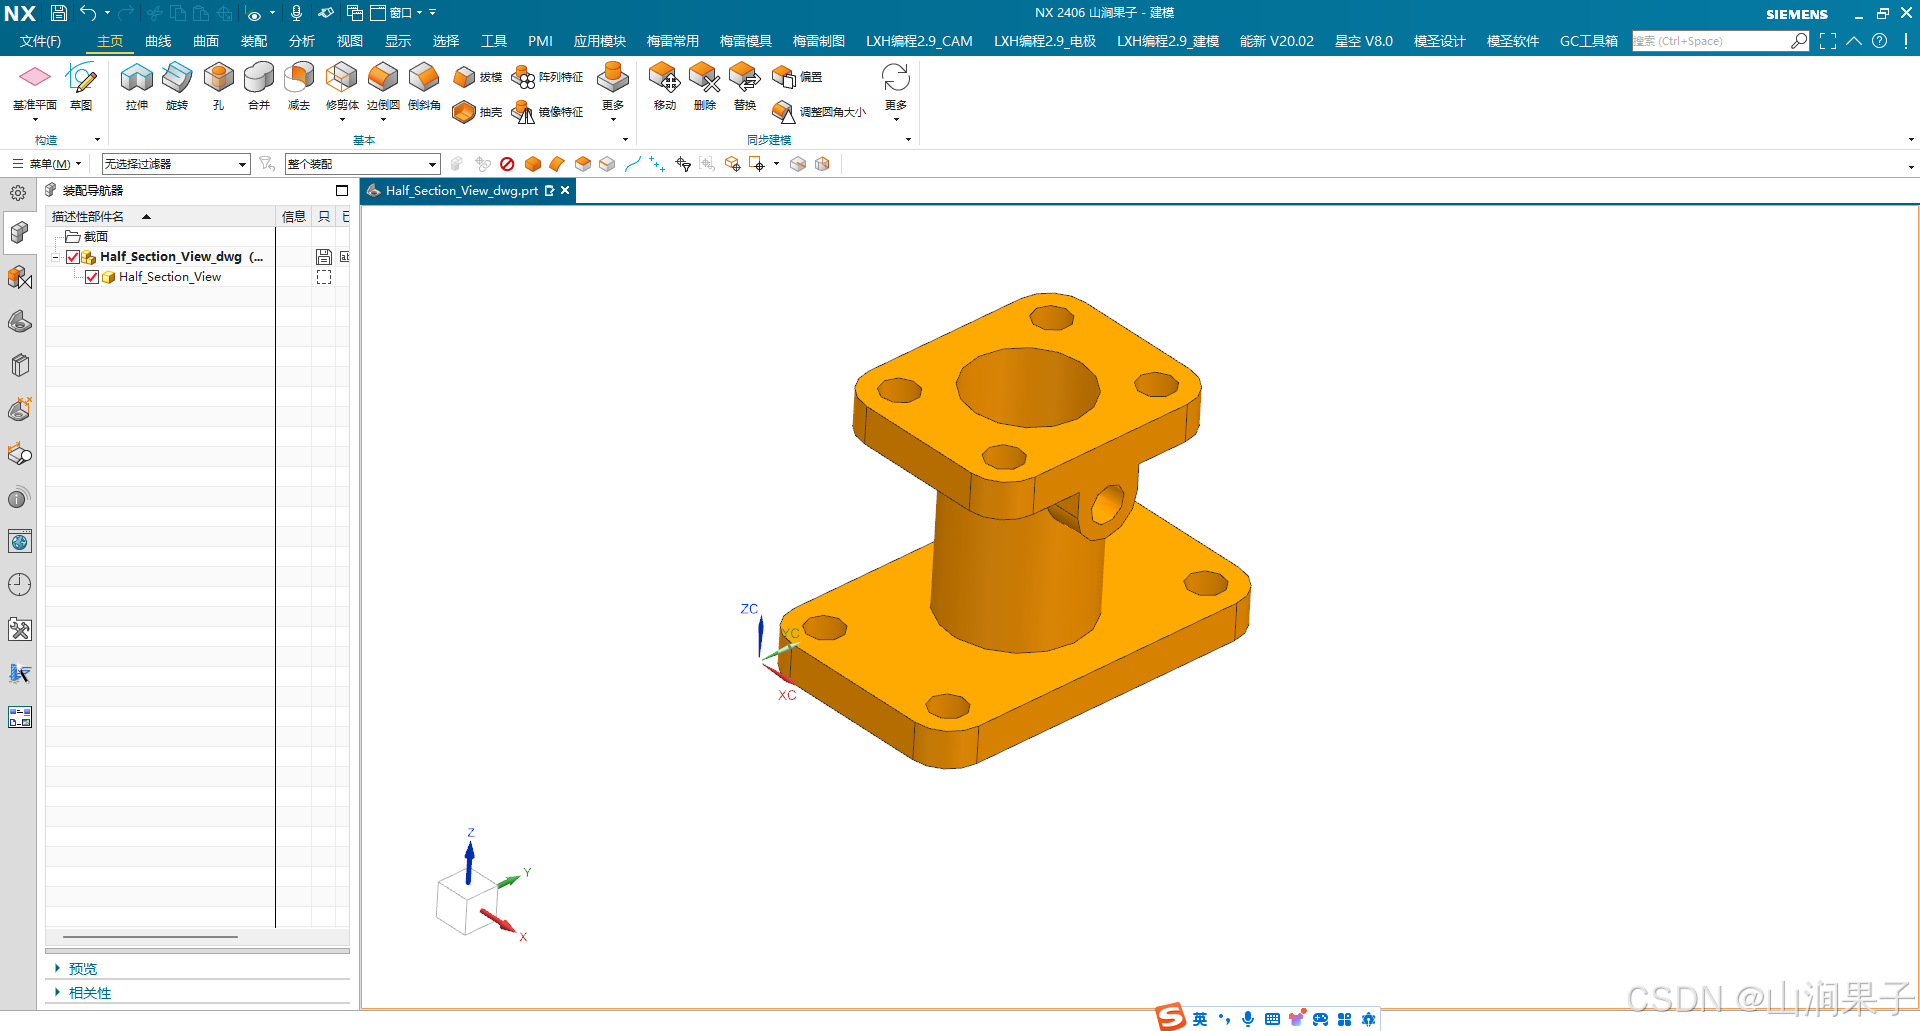1920x1031 pixels.
Task: Click the Edge Blend (边倒圆) icon
Action: 383,77
